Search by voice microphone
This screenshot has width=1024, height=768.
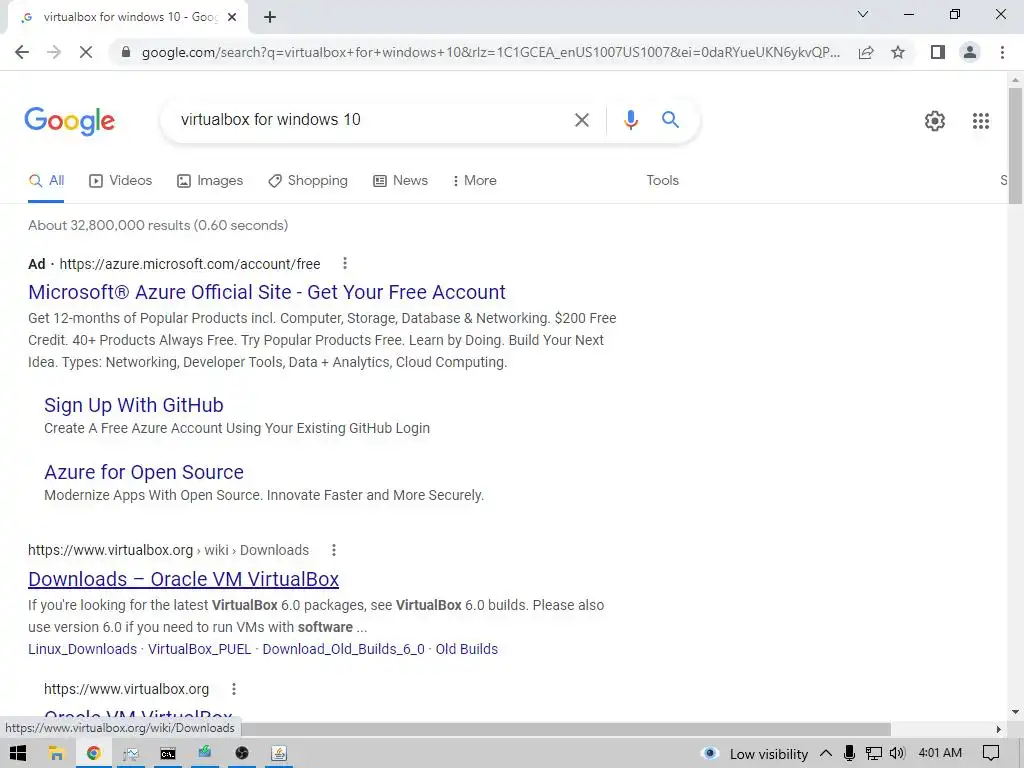point(630,120)
